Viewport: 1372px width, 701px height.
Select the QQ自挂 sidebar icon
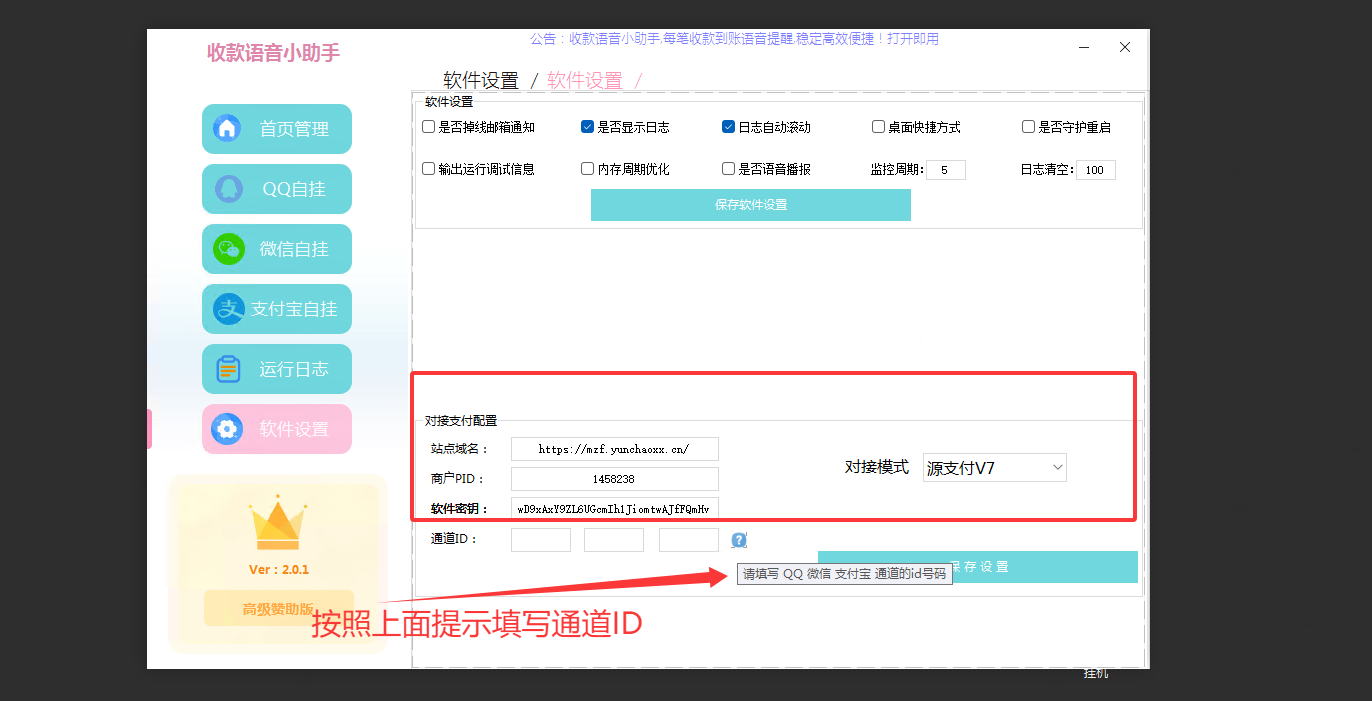click(228, 188)
